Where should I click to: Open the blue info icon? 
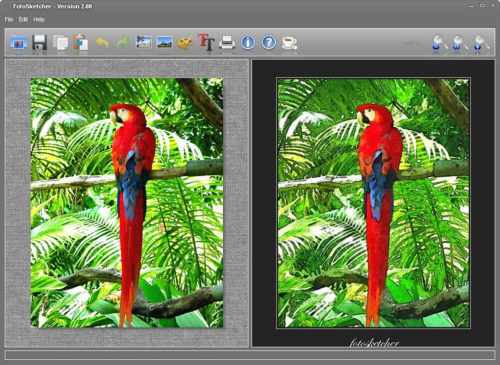click(x=248, y=43)
